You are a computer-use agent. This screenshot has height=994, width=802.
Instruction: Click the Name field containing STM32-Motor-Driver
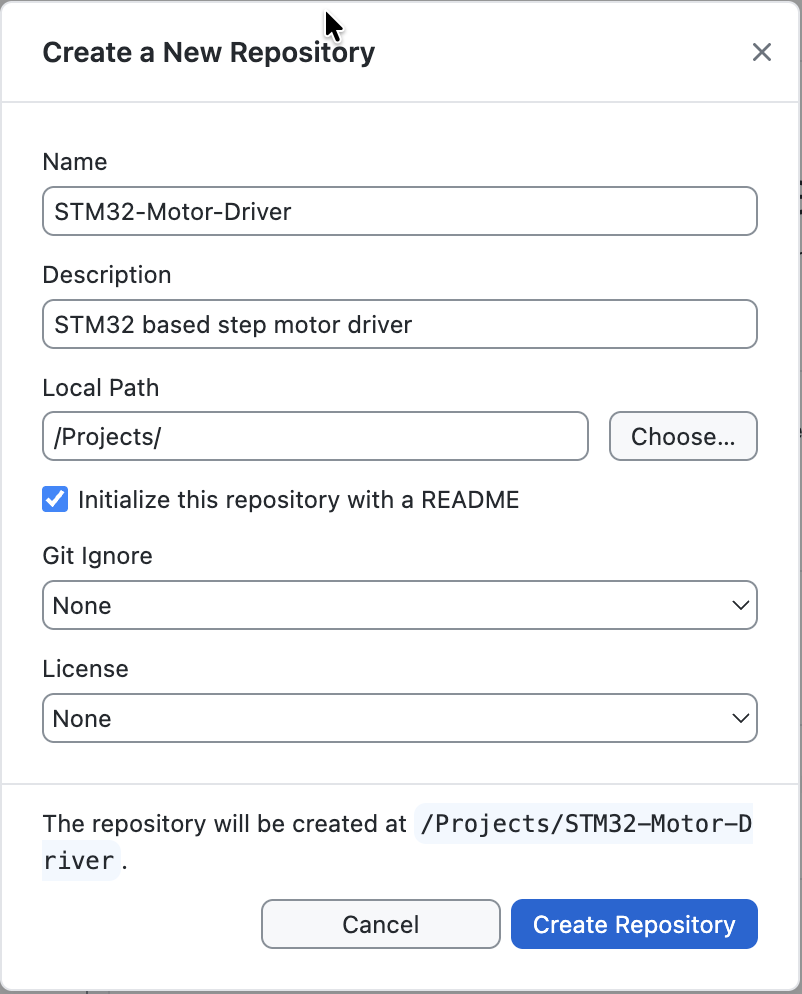point(400,211)
